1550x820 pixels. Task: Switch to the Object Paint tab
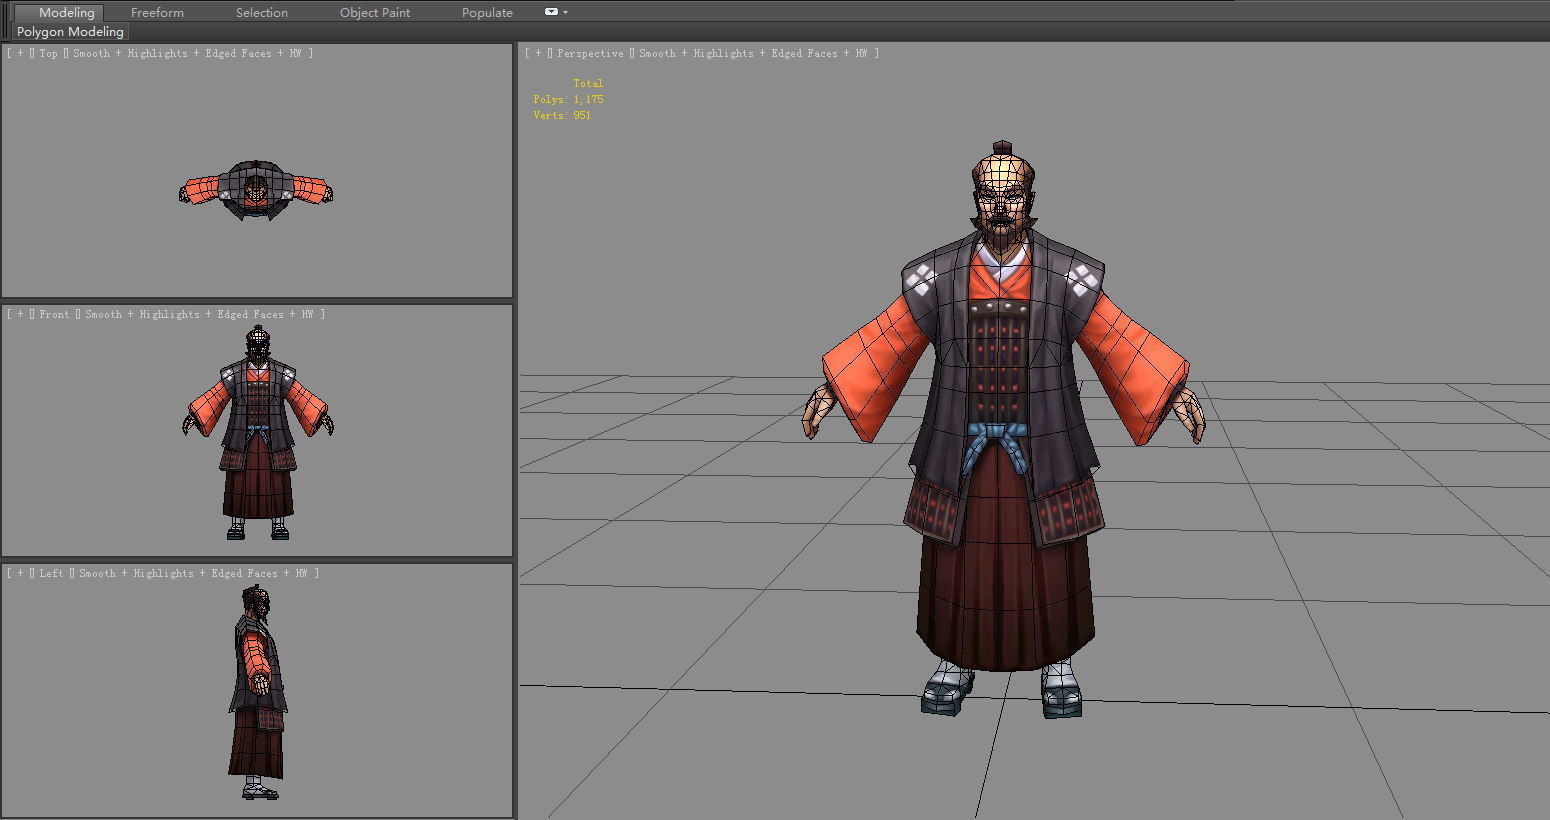coord(375,12)
